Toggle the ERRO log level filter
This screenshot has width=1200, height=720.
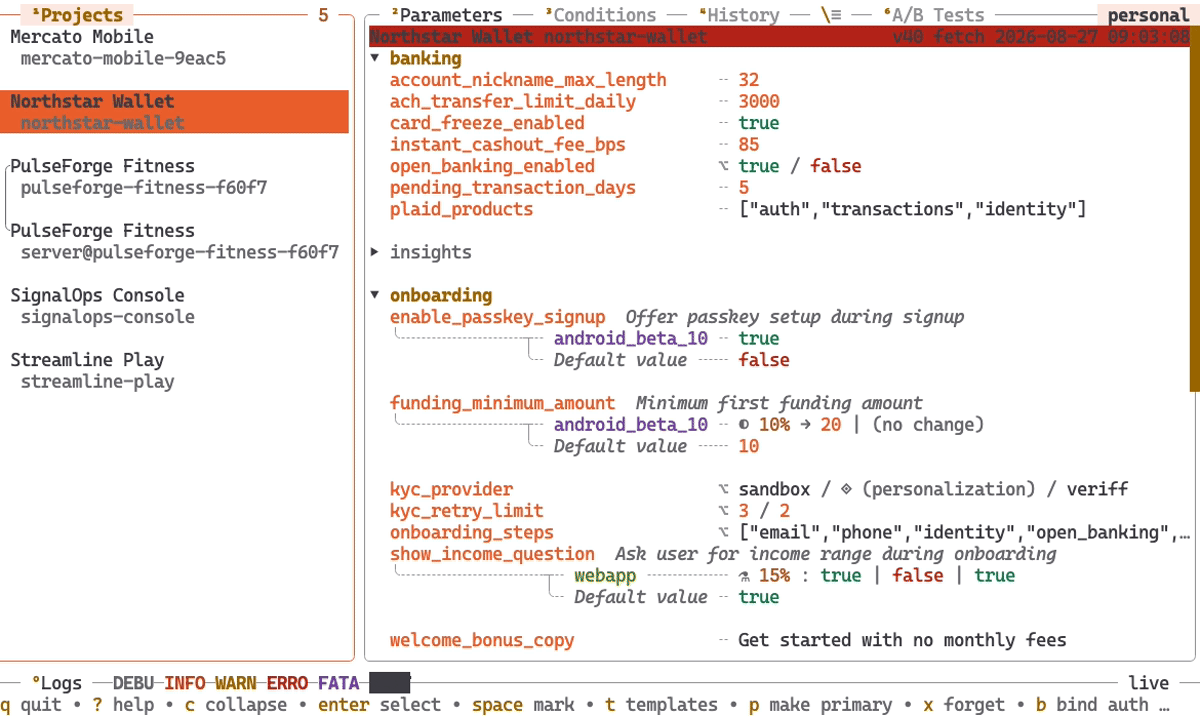click(287, 683)
